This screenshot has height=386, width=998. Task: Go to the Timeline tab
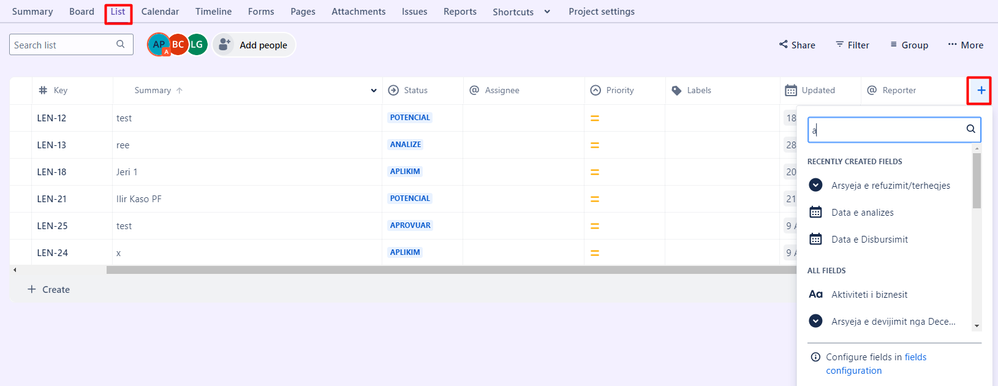click(x=213, y=11)
